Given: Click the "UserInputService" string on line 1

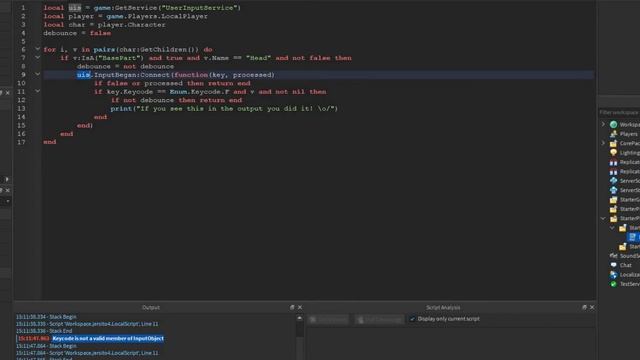Looking at the screenshot, I should click(199, 8).
